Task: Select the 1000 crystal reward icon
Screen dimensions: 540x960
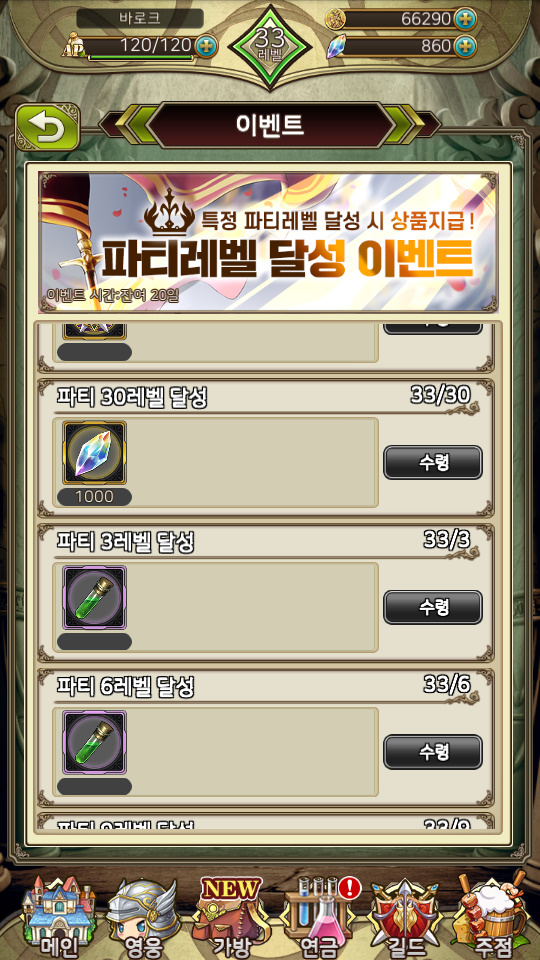Action: pos(94,453)
